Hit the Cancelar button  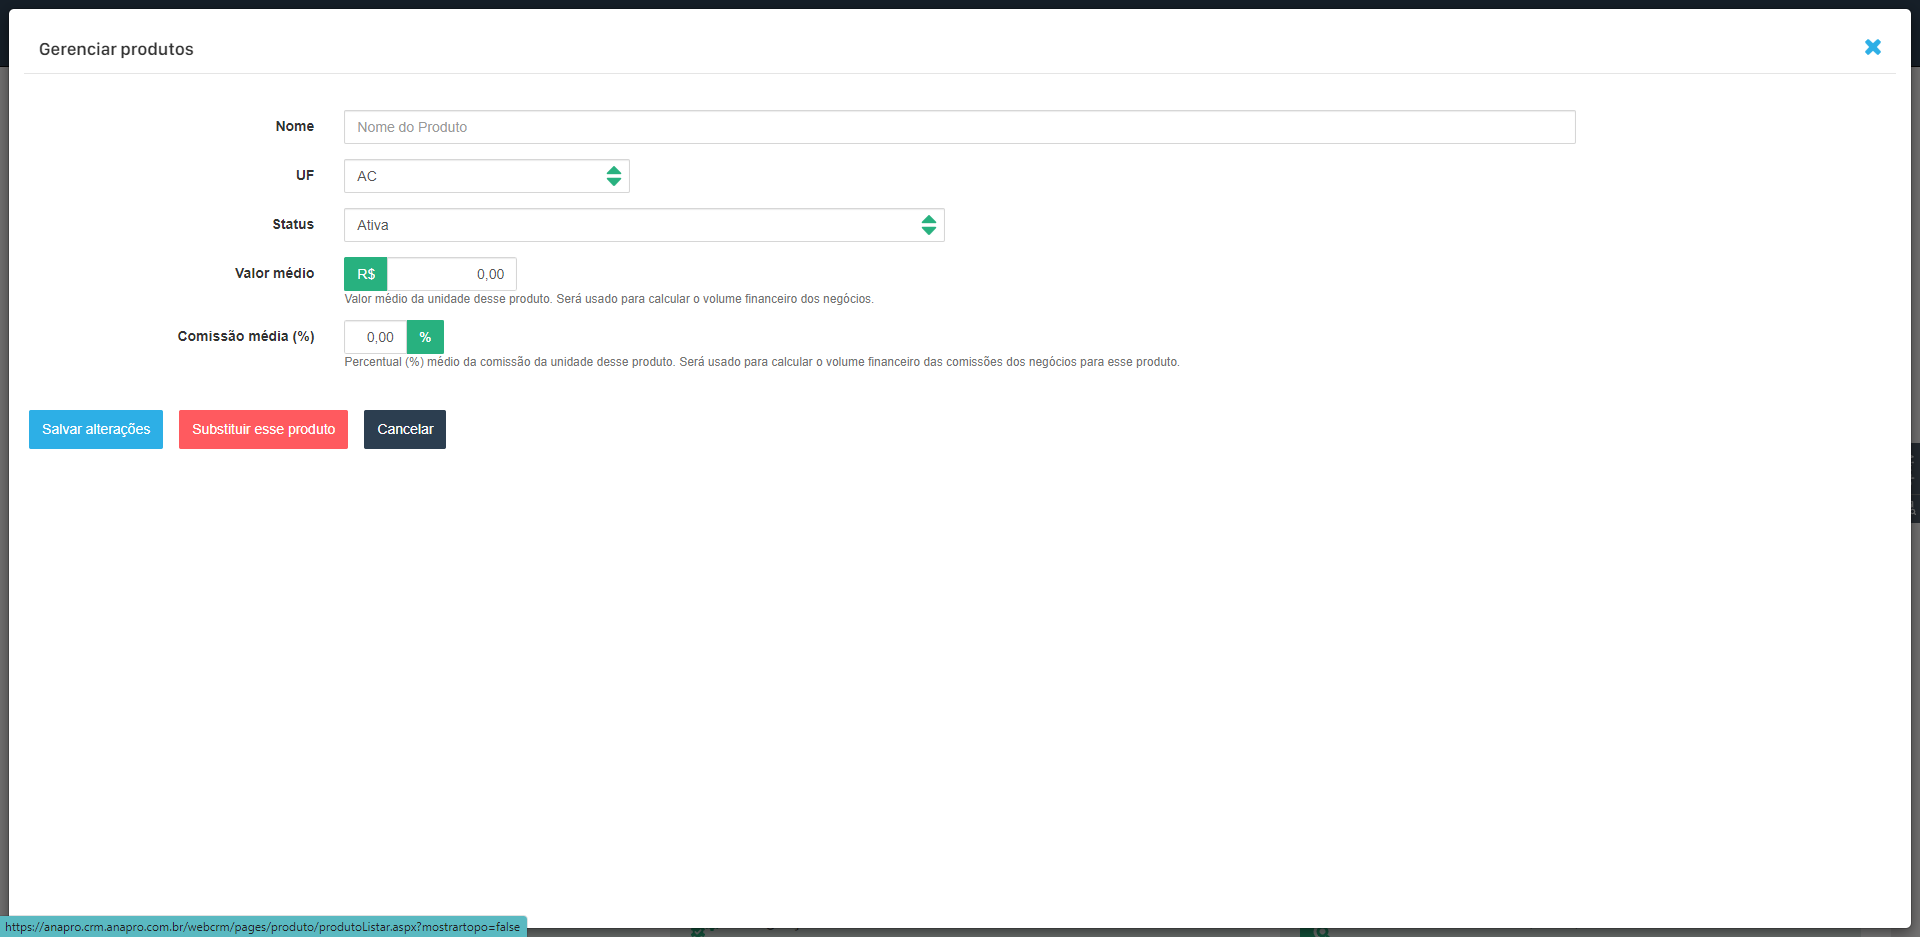click(x=405, y=429)
